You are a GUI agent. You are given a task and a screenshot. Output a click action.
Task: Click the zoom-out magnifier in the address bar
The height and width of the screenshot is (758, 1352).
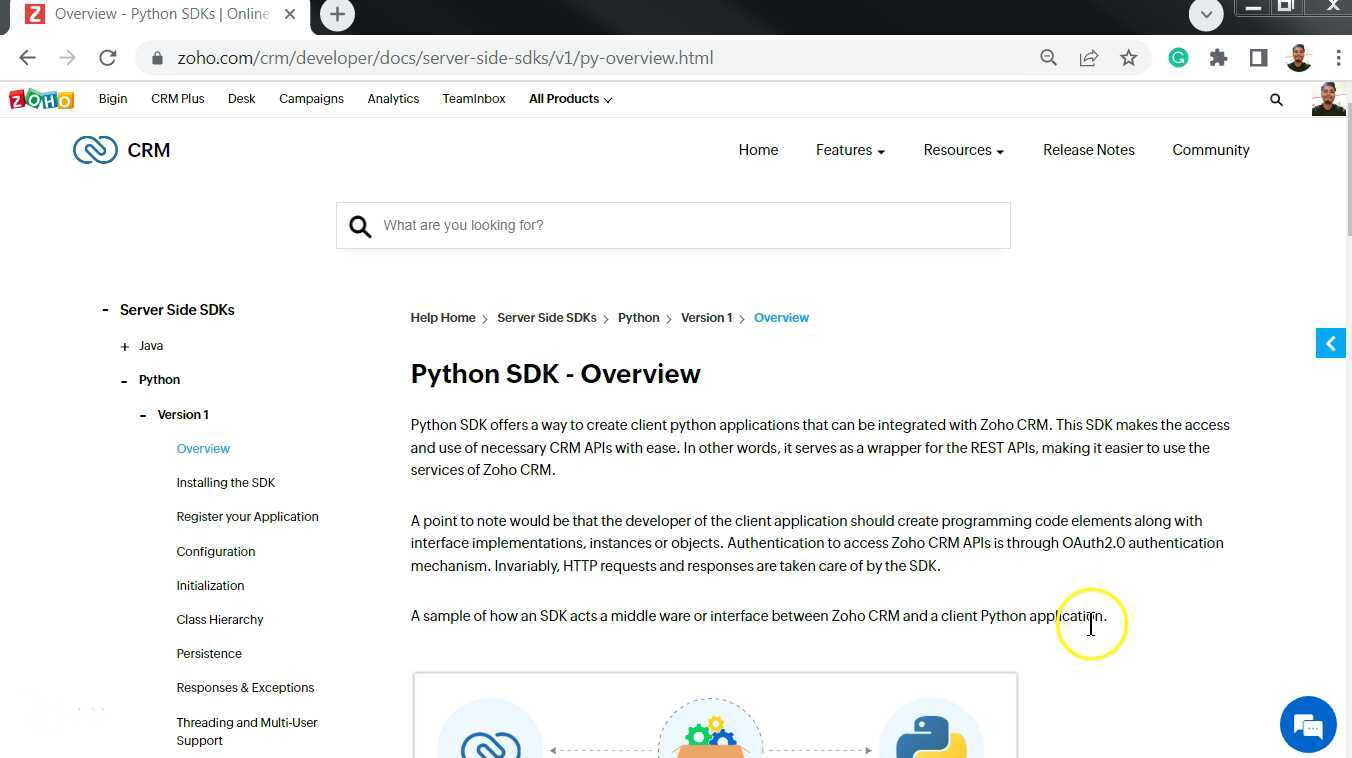1048,58
